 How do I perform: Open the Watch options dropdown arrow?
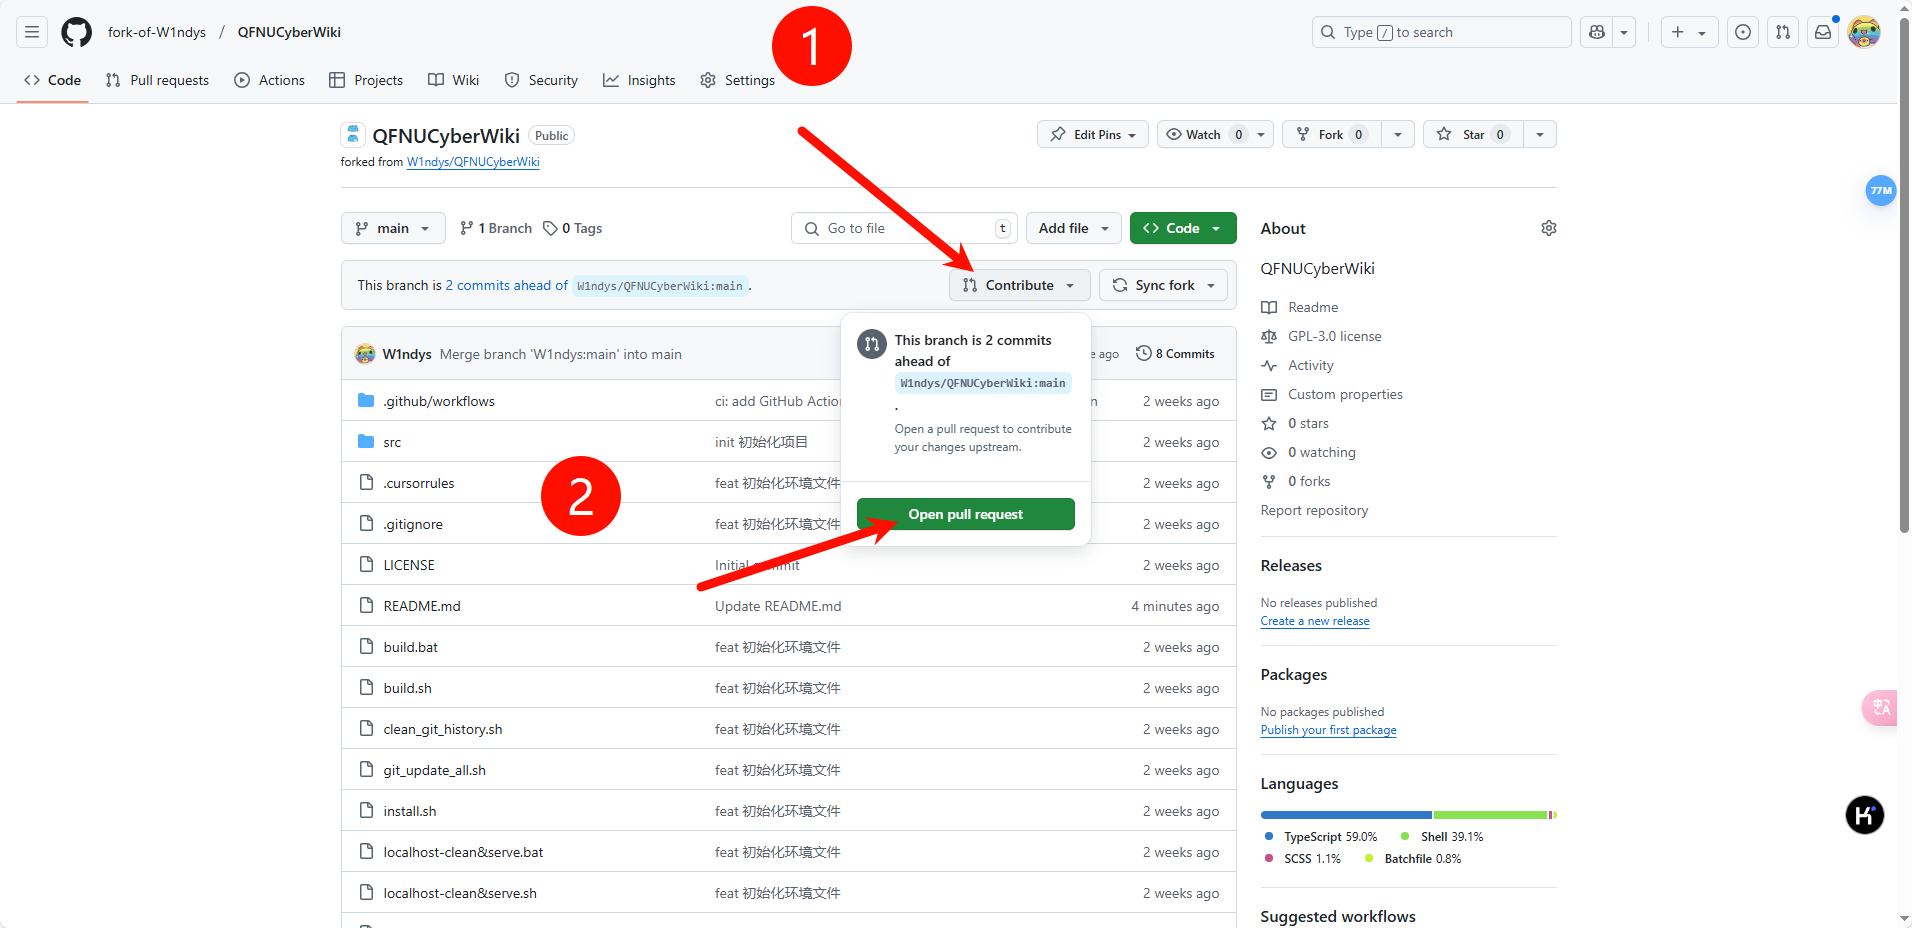pyautogui.click(x=1261, y=134)
